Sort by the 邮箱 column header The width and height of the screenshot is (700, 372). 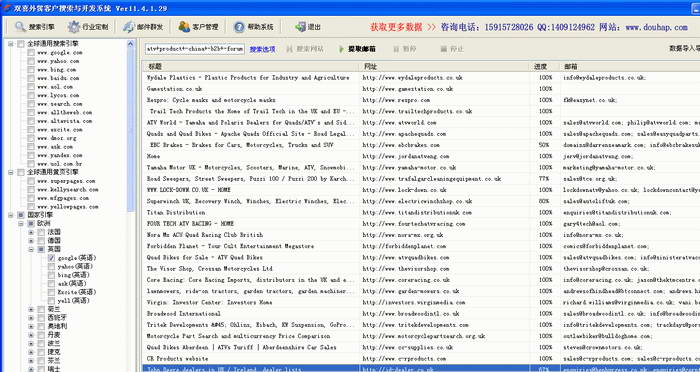point(630,67)
